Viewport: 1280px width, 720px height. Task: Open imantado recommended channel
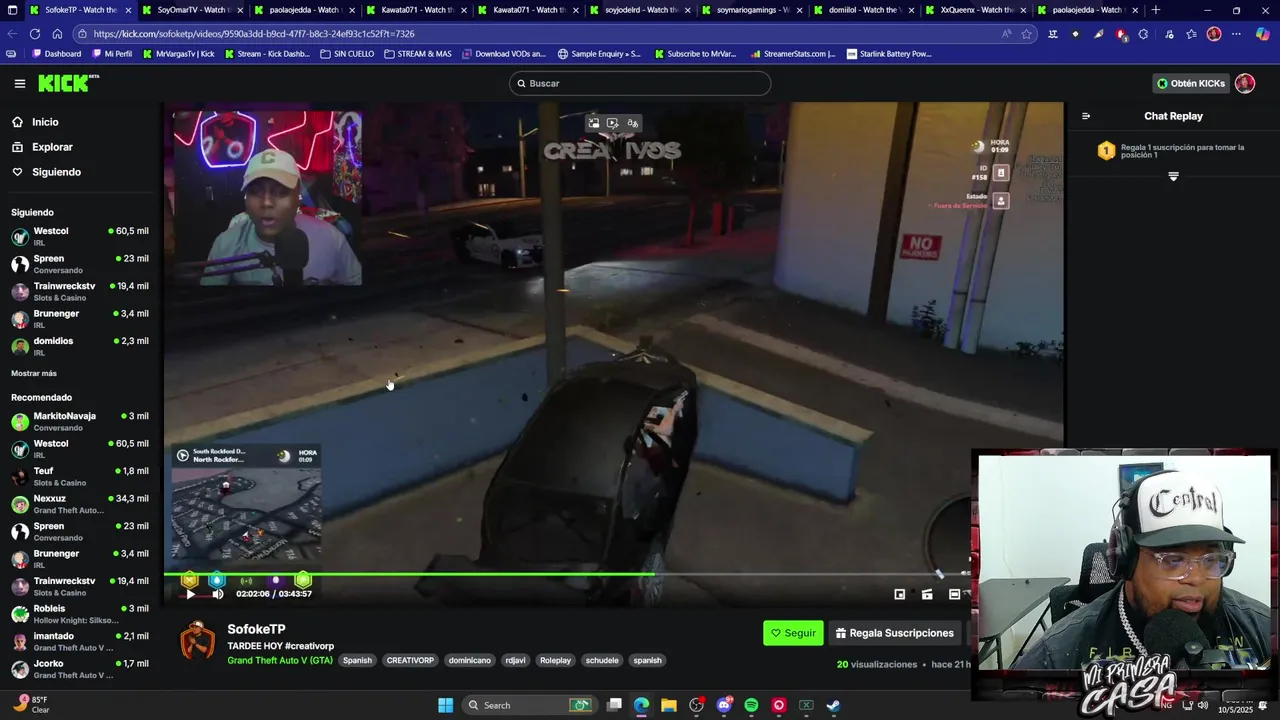pos(80,642)
